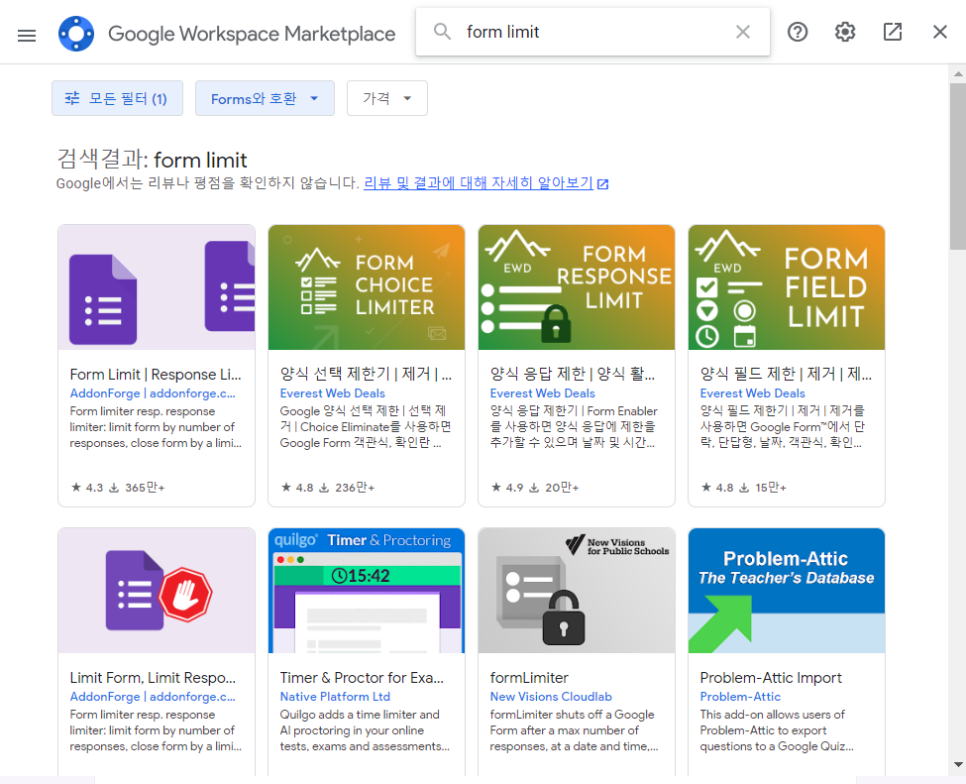
Task: Click formLimiter description text
Action: click(x=574, y=730)
